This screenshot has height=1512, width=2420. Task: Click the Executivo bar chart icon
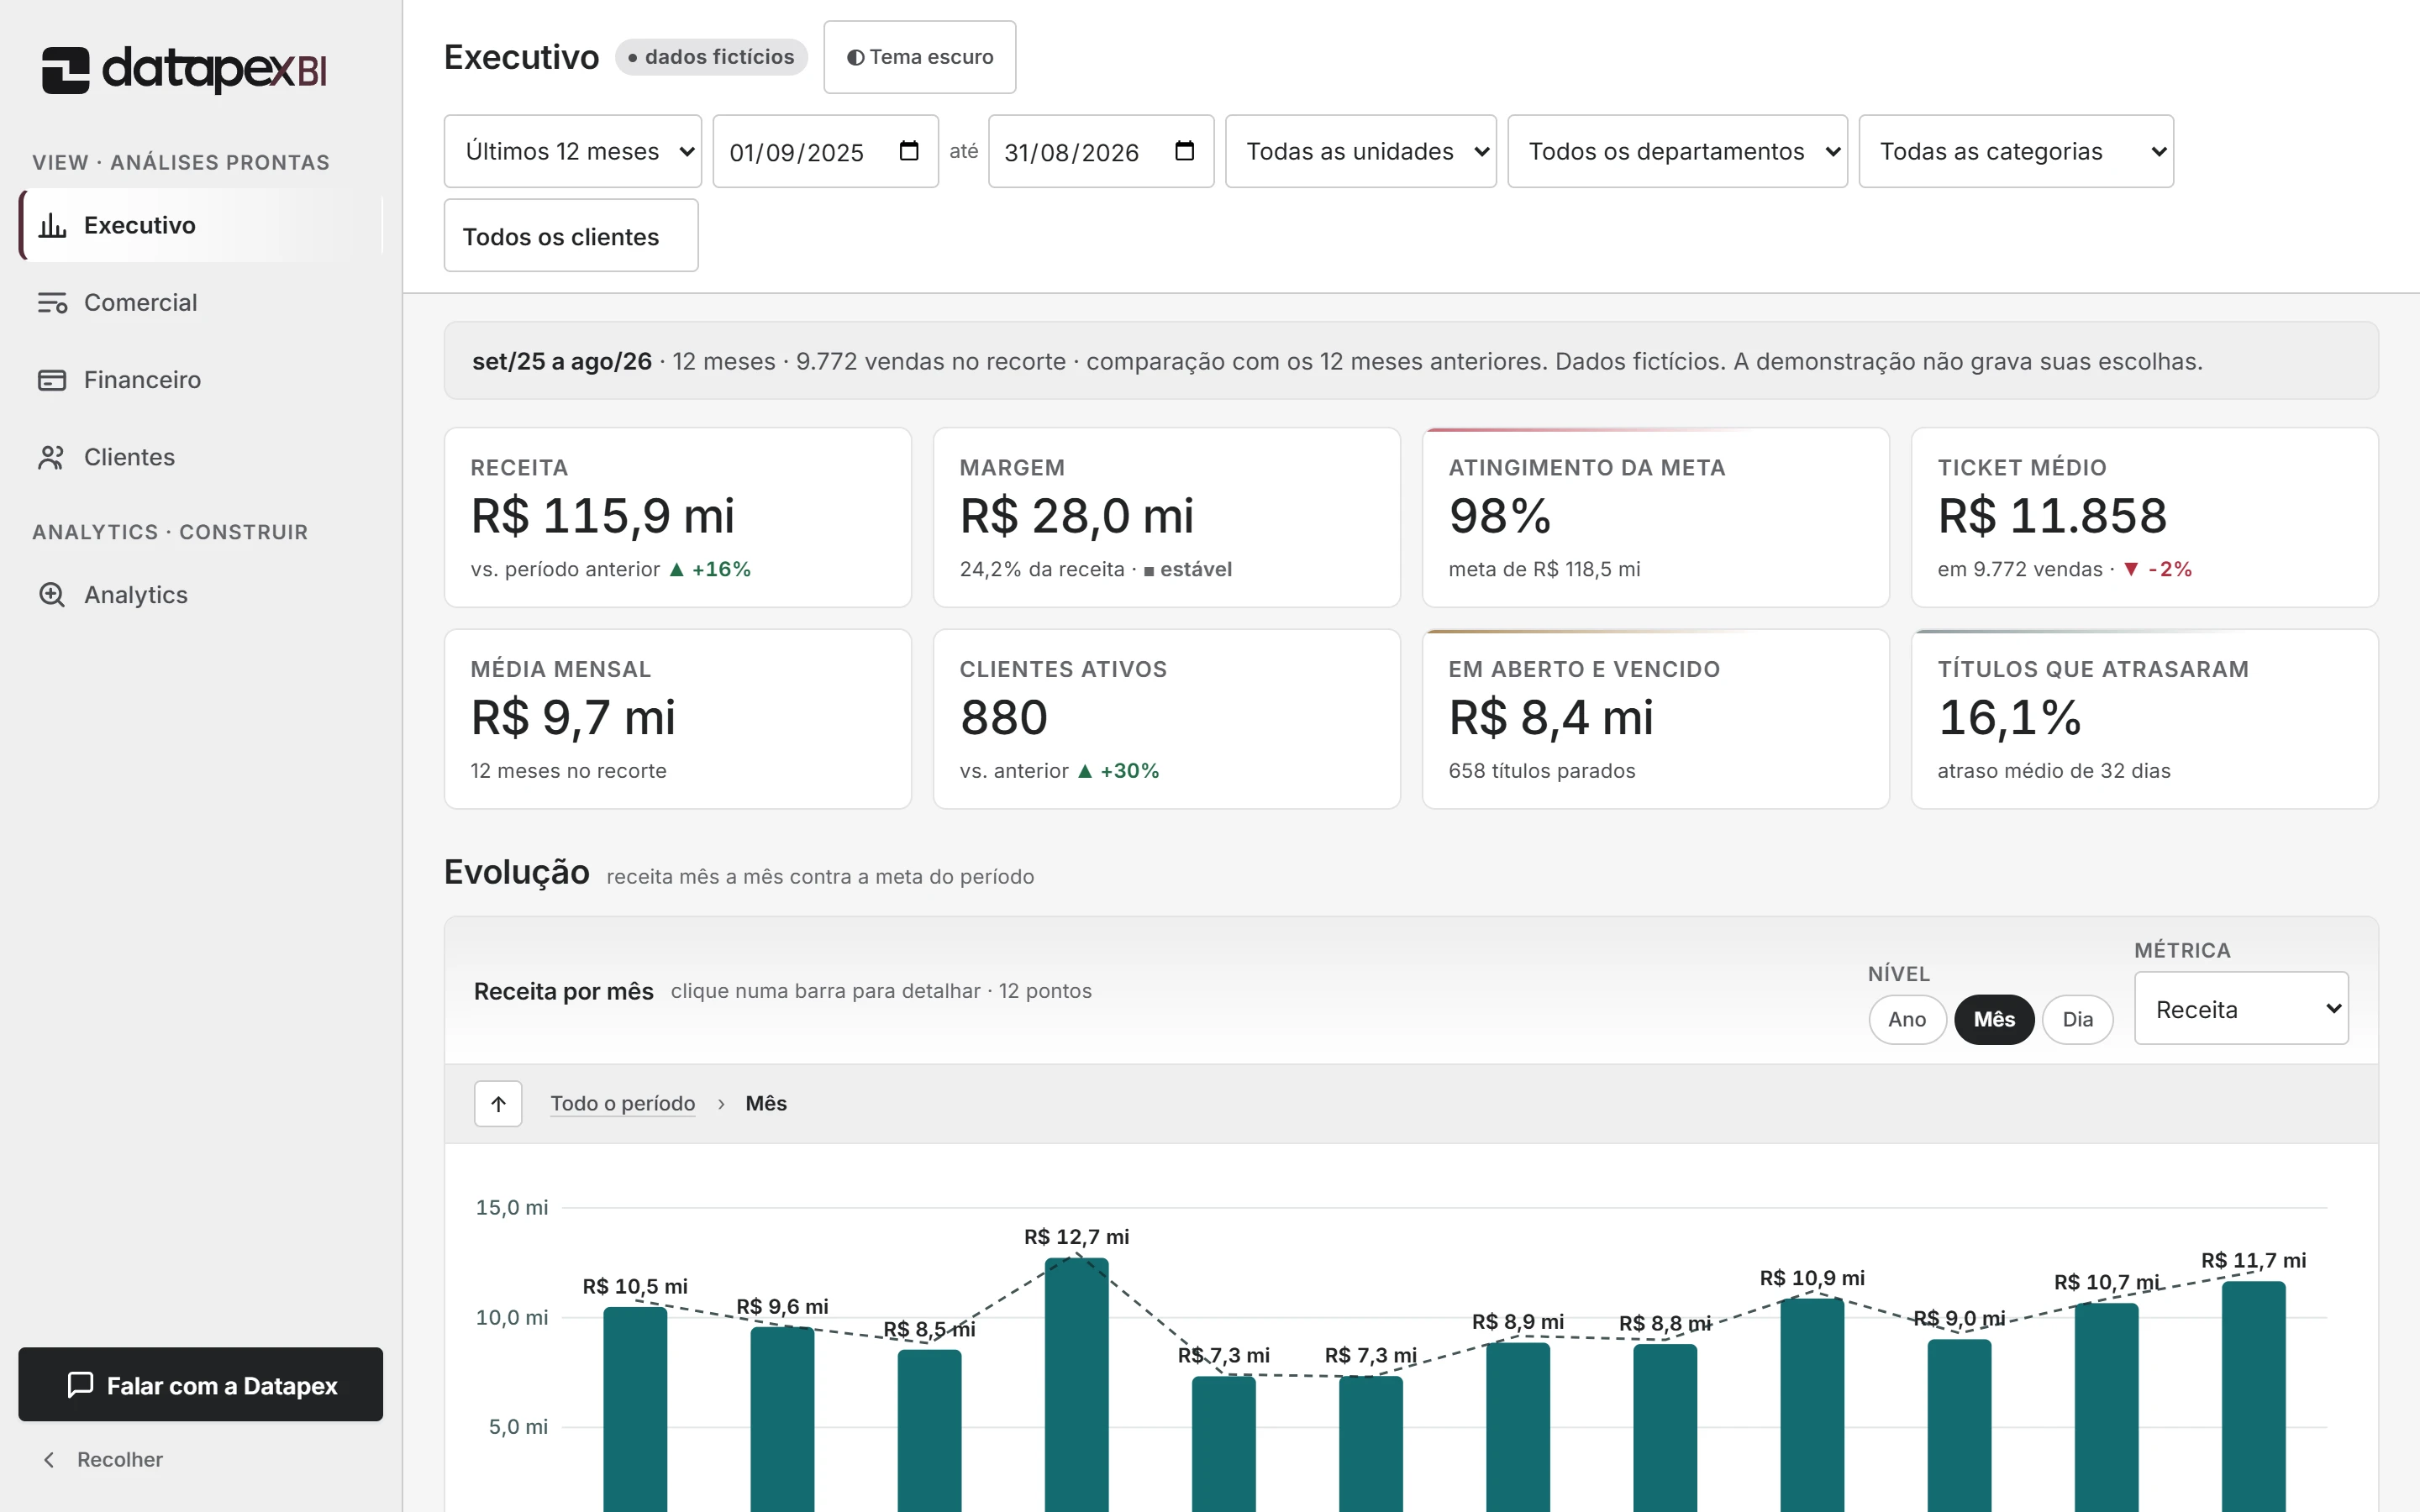pos(52,226)
